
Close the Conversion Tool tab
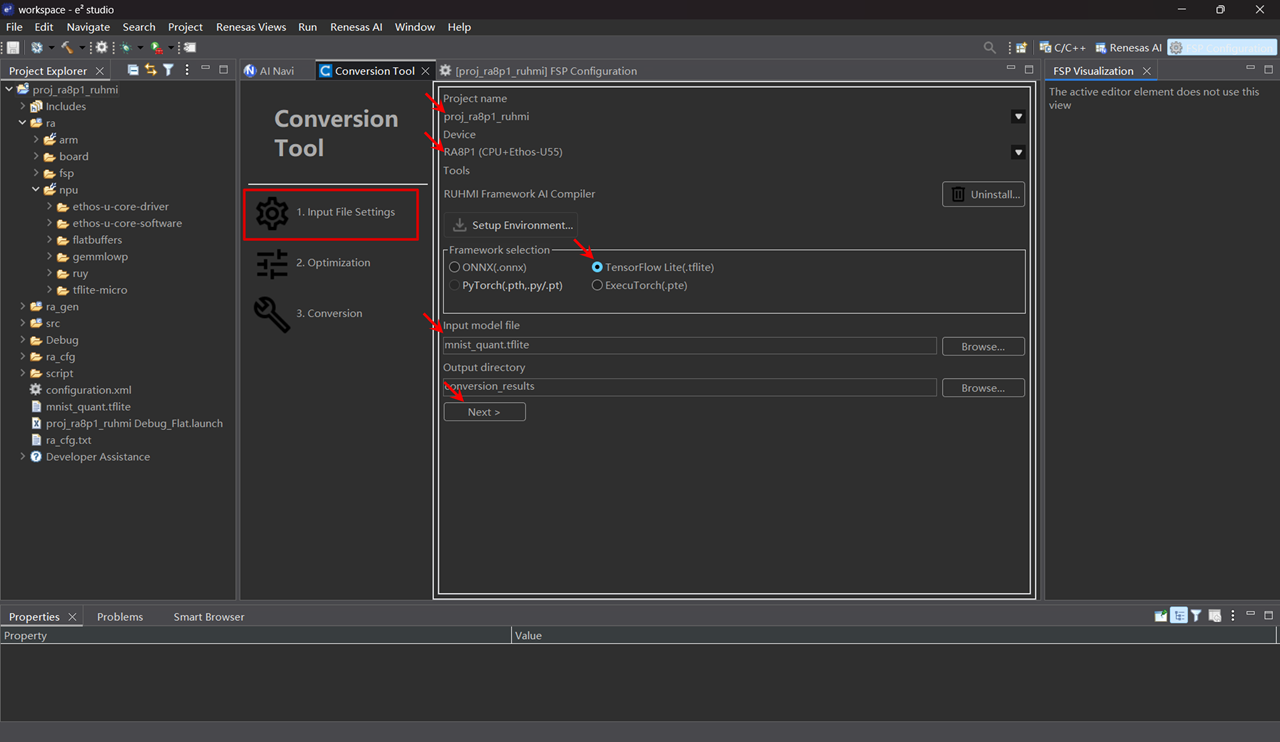point(425,71)
